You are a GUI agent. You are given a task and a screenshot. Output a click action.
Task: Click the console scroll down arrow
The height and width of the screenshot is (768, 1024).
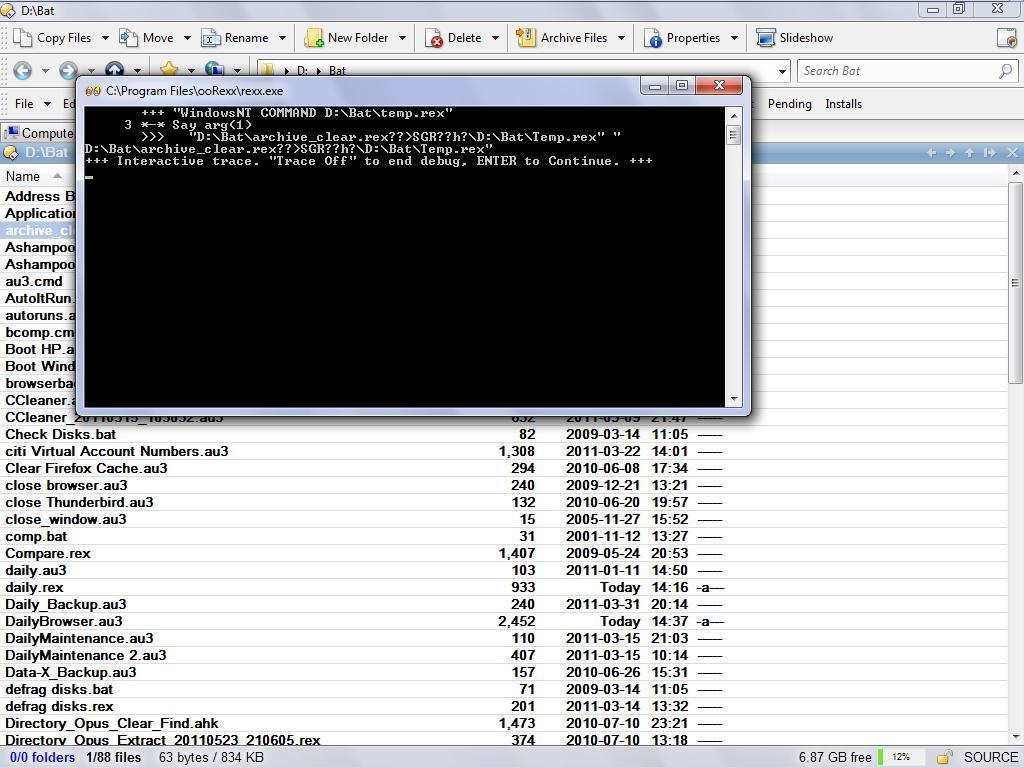point(733,398)
